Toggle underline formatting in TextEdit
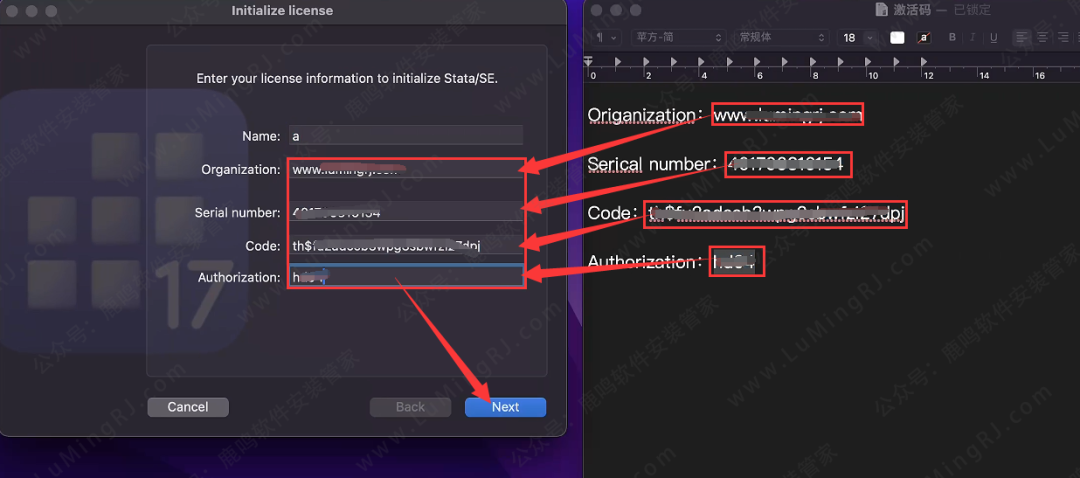Image resolution: width=1080 pixels, height=478 pixels. (993, 38)
